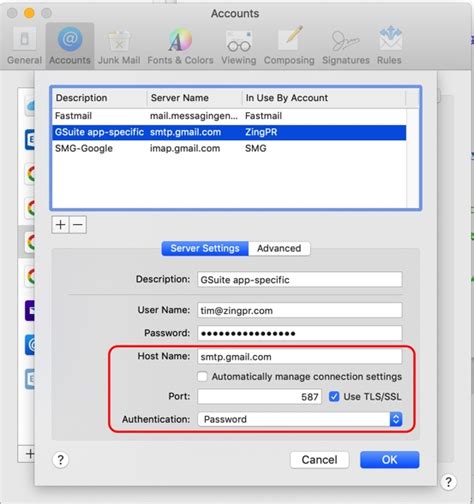474x504 pixels.
Task: Switch to the Advanced tab
Action: tap(279, 248)
